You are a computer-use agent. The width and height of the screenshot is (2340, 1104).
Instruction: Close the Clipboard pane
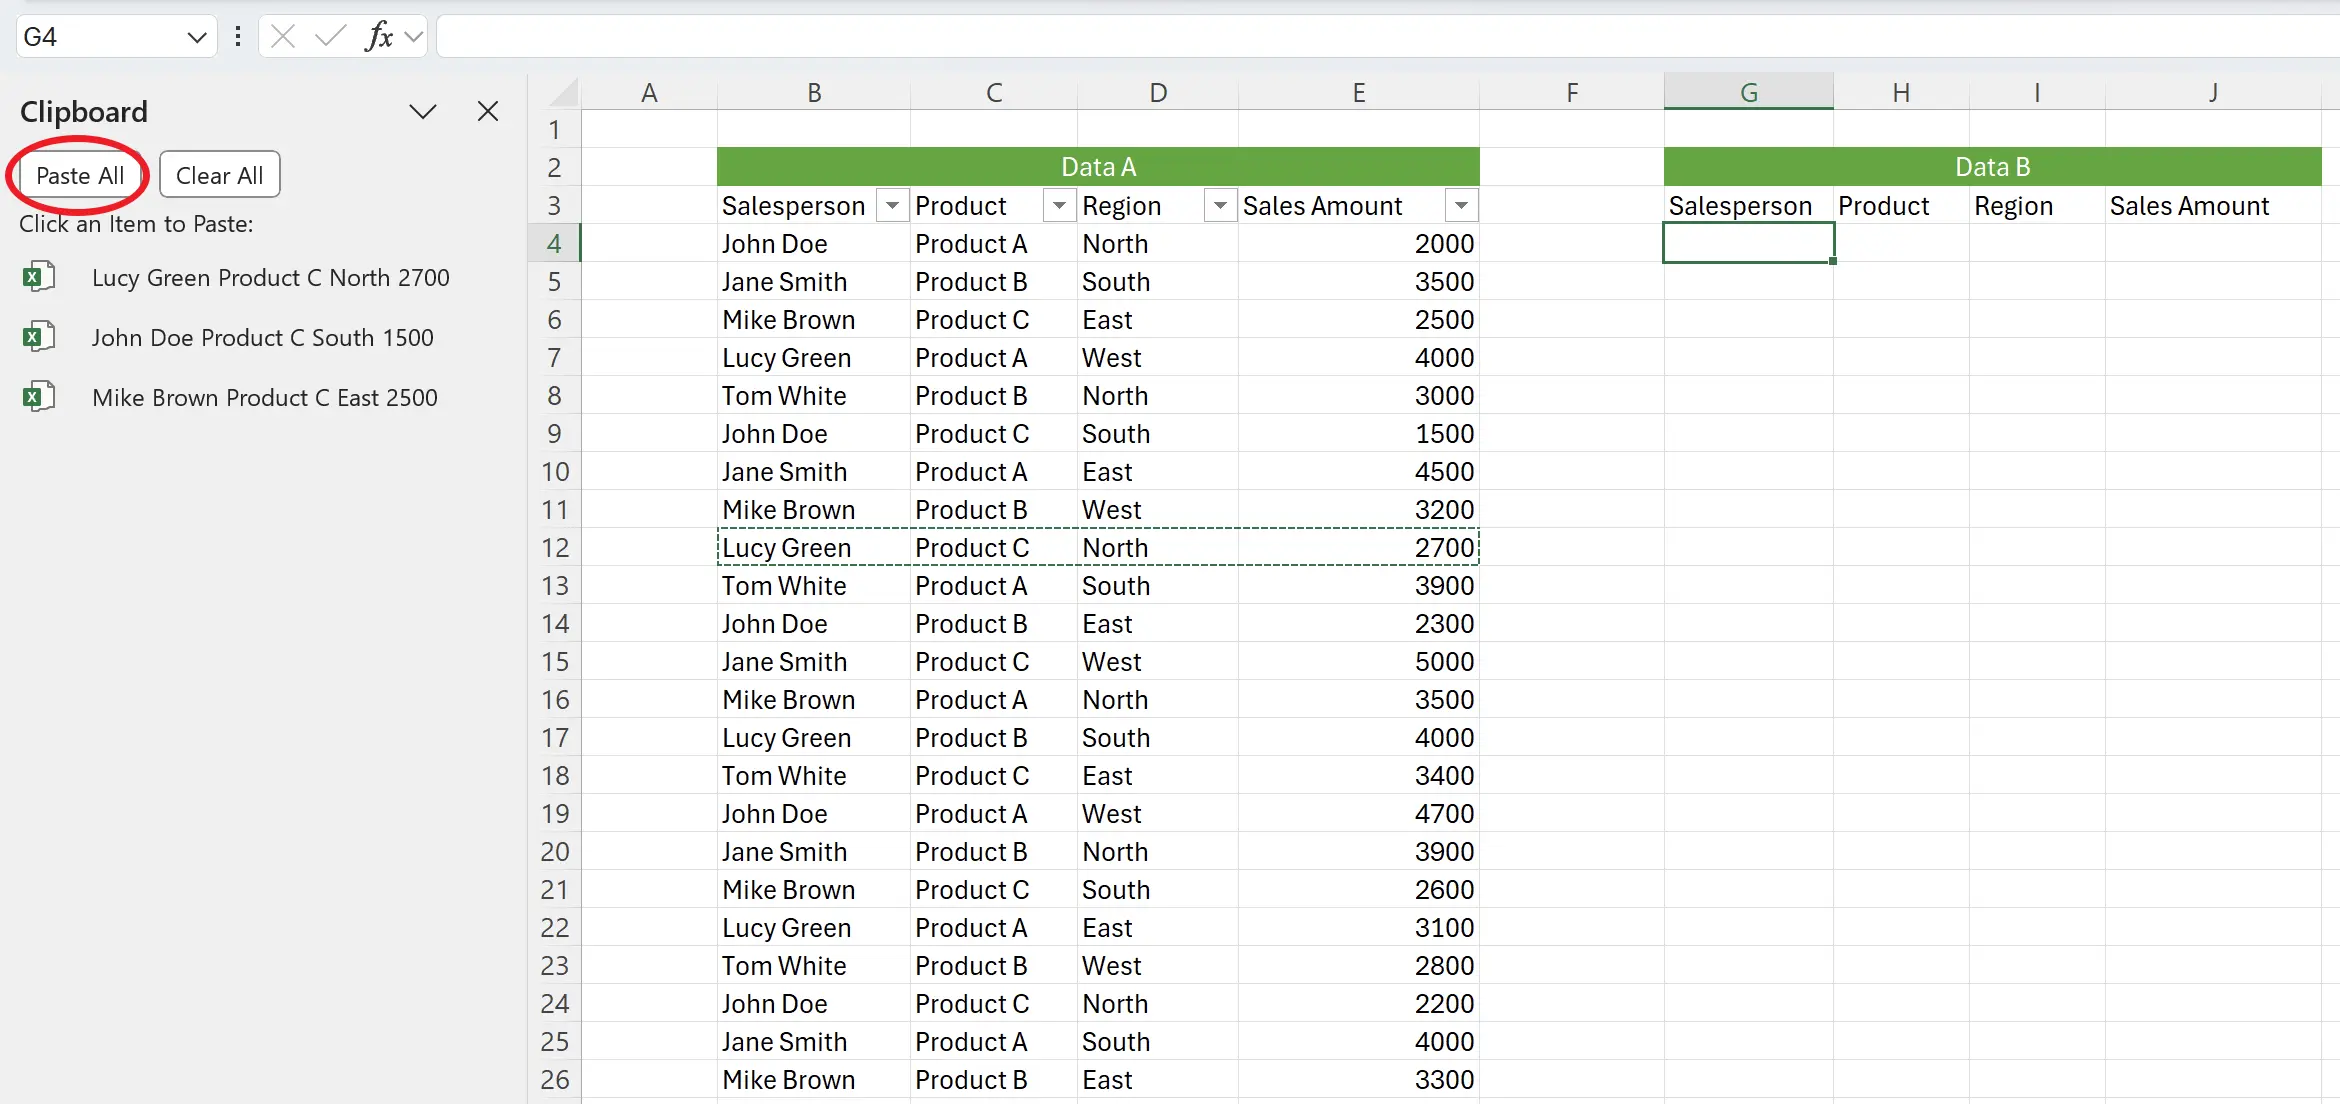pos(488,111)
